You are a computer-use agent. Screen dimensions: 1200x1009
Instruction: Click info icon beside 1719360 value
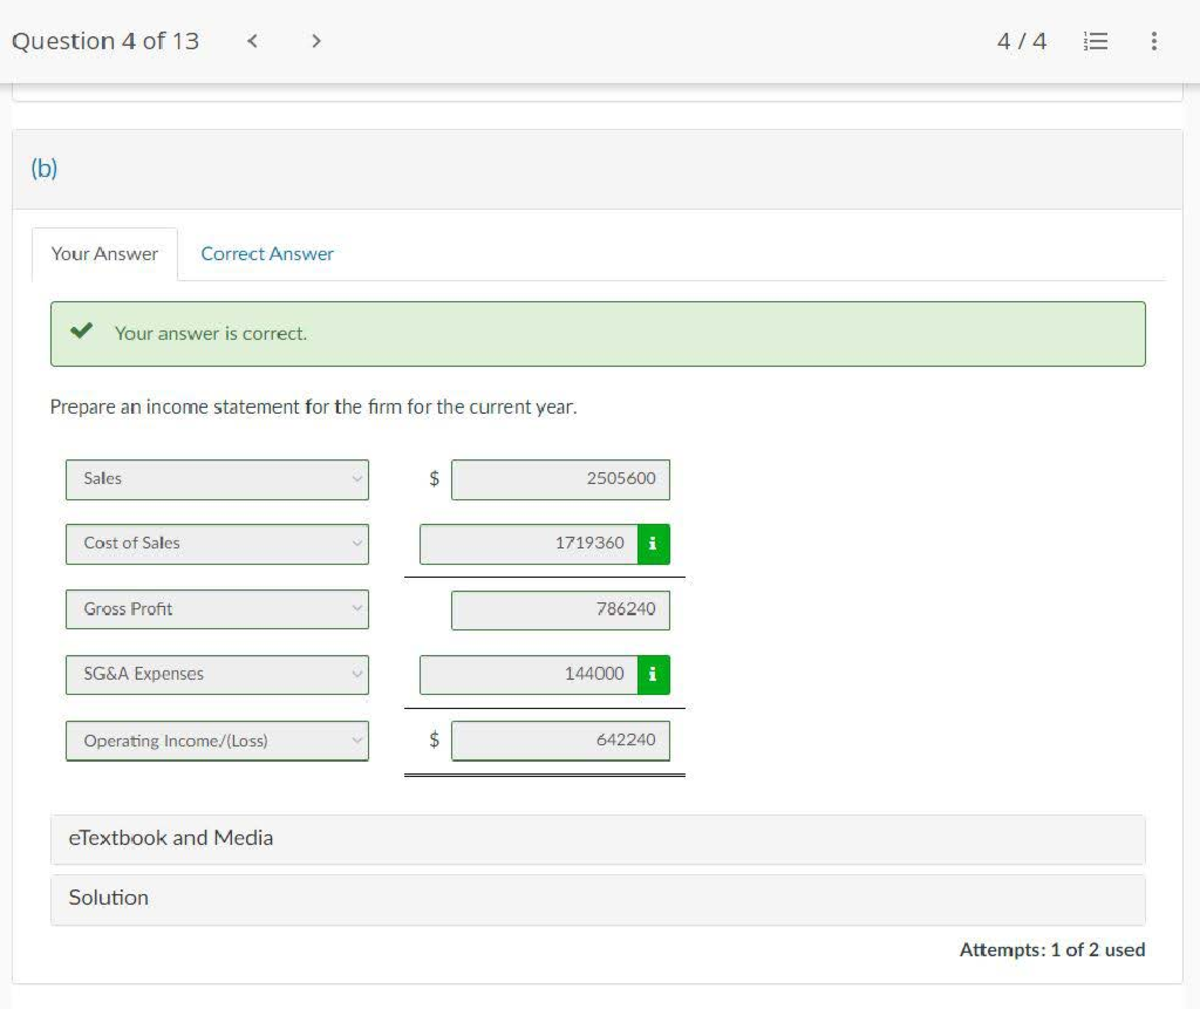point(653,544)
